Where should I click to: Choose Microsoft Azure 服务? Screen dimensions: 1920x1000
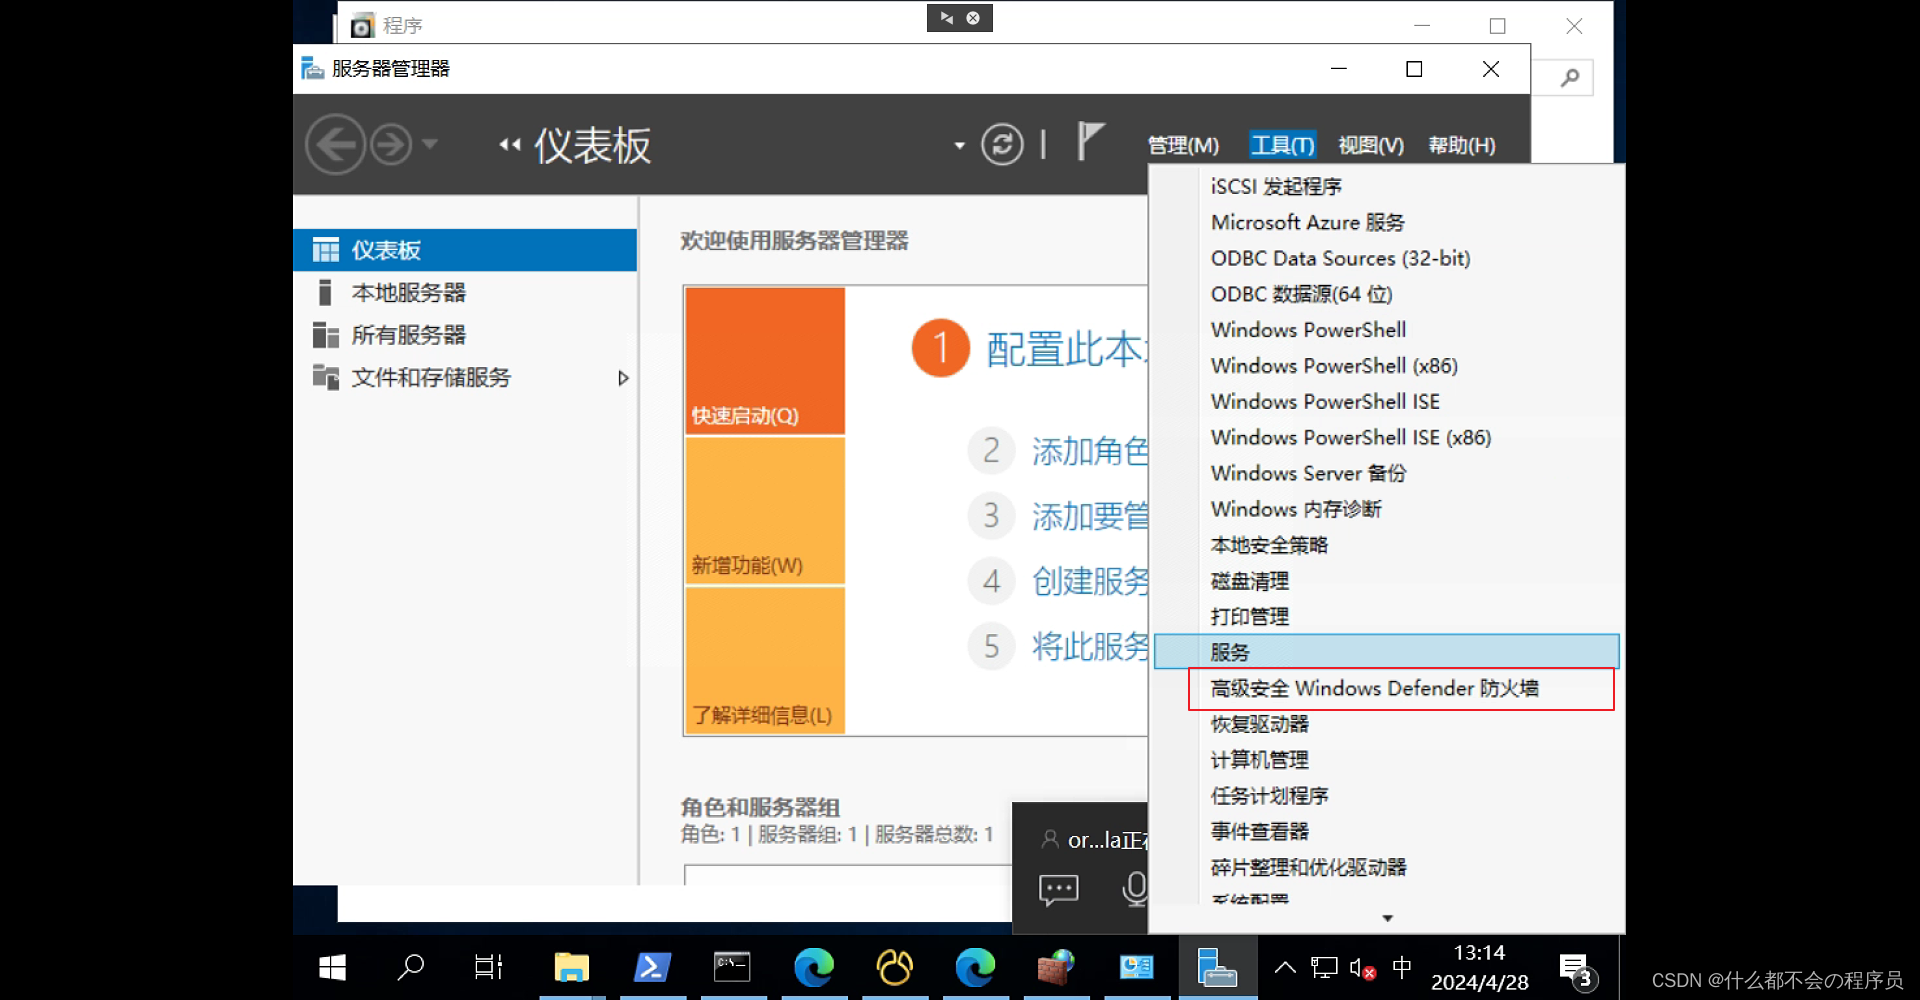(1386, 222)
